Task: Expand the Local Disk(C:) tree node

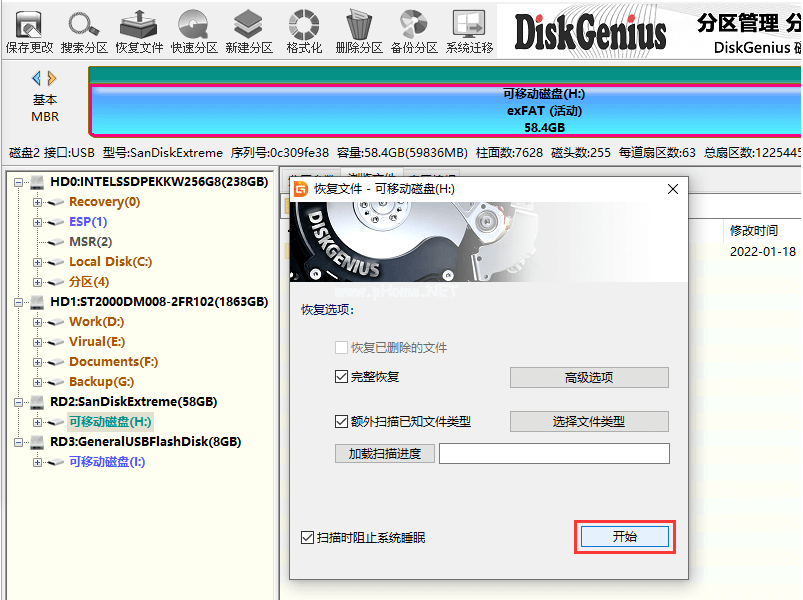Action: point(38,262)
